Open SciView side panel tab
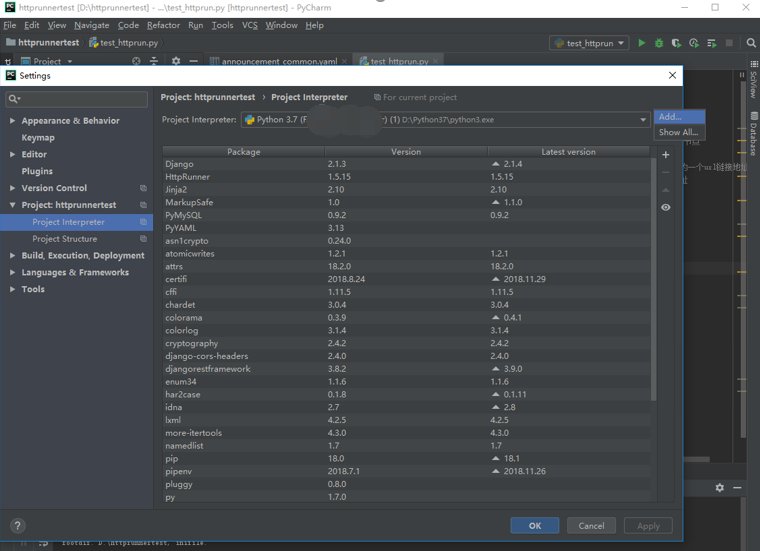760x551 pixels. tap(754, 79)
